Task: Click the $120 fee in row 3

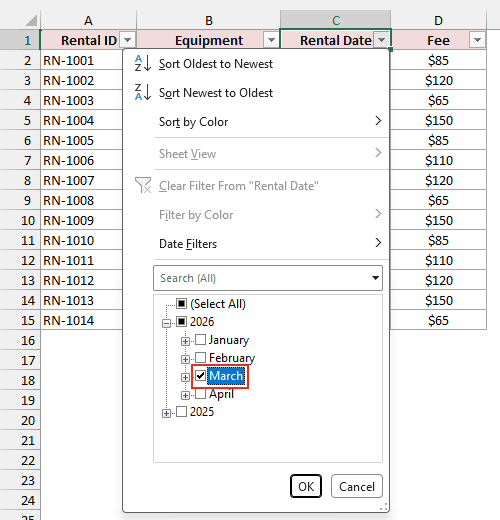Action: pyautogui.click(x=438, y=80)
